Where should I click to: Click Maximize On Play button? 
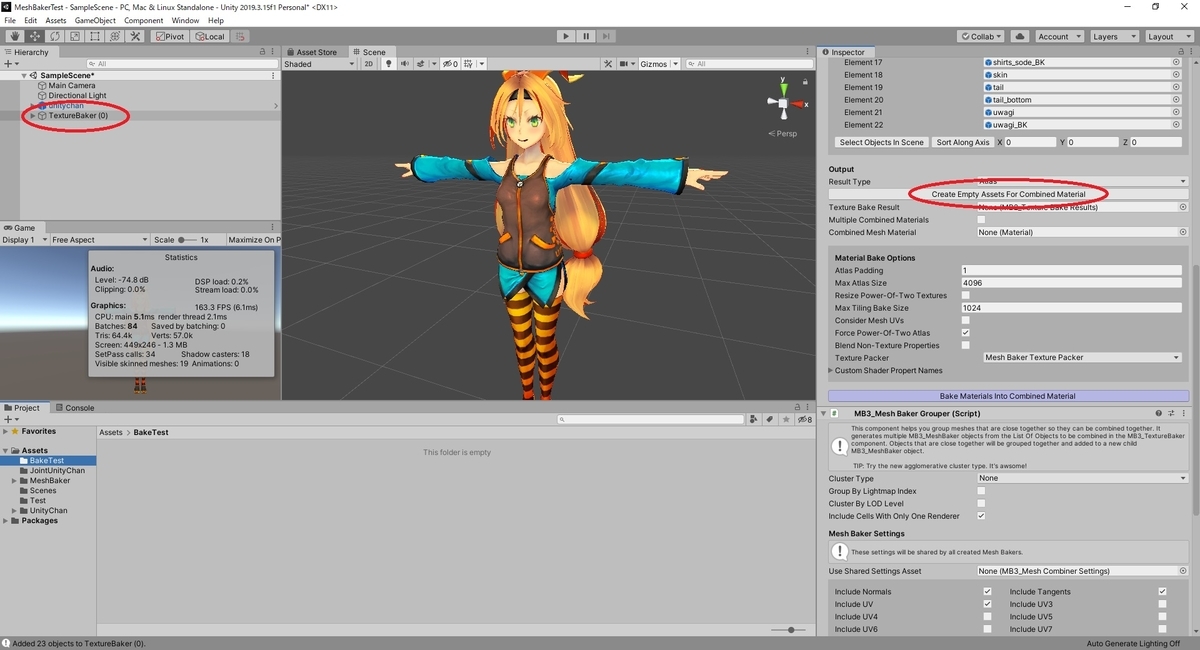[253, 240]
